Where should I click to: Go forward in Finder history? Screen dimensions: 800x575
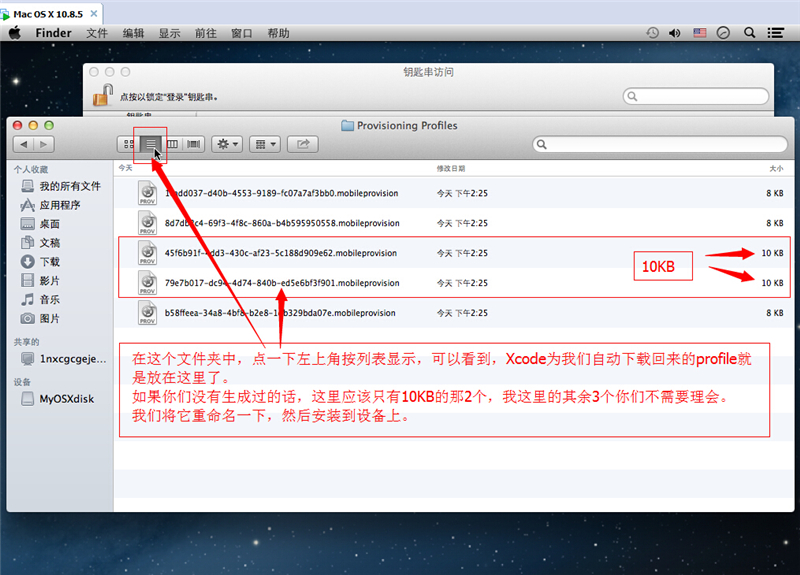(44, 144)
